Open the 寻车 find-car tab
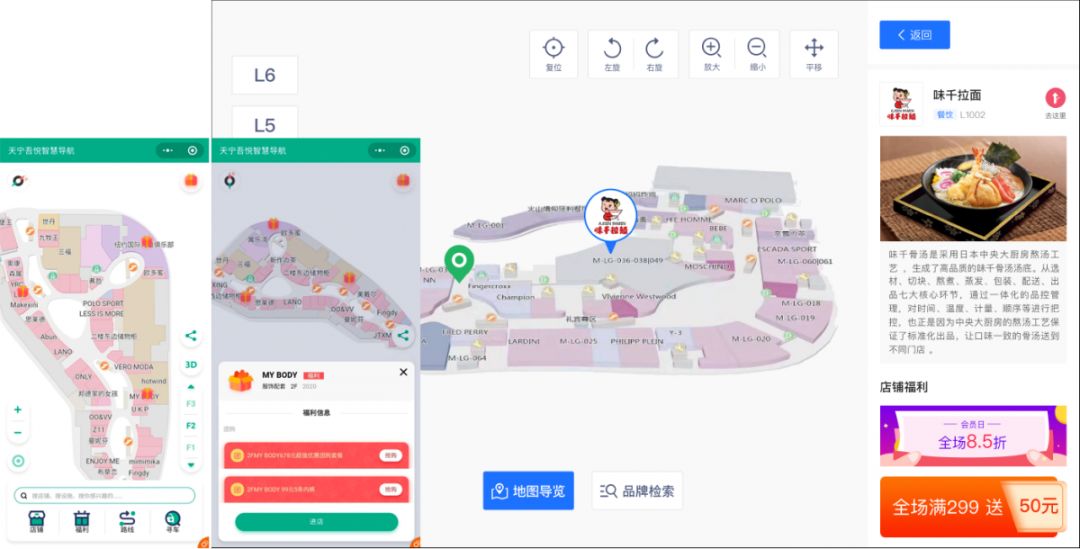Image resolution: width=1080 pixels, height=549 pixels. click(x=172, y=522)
